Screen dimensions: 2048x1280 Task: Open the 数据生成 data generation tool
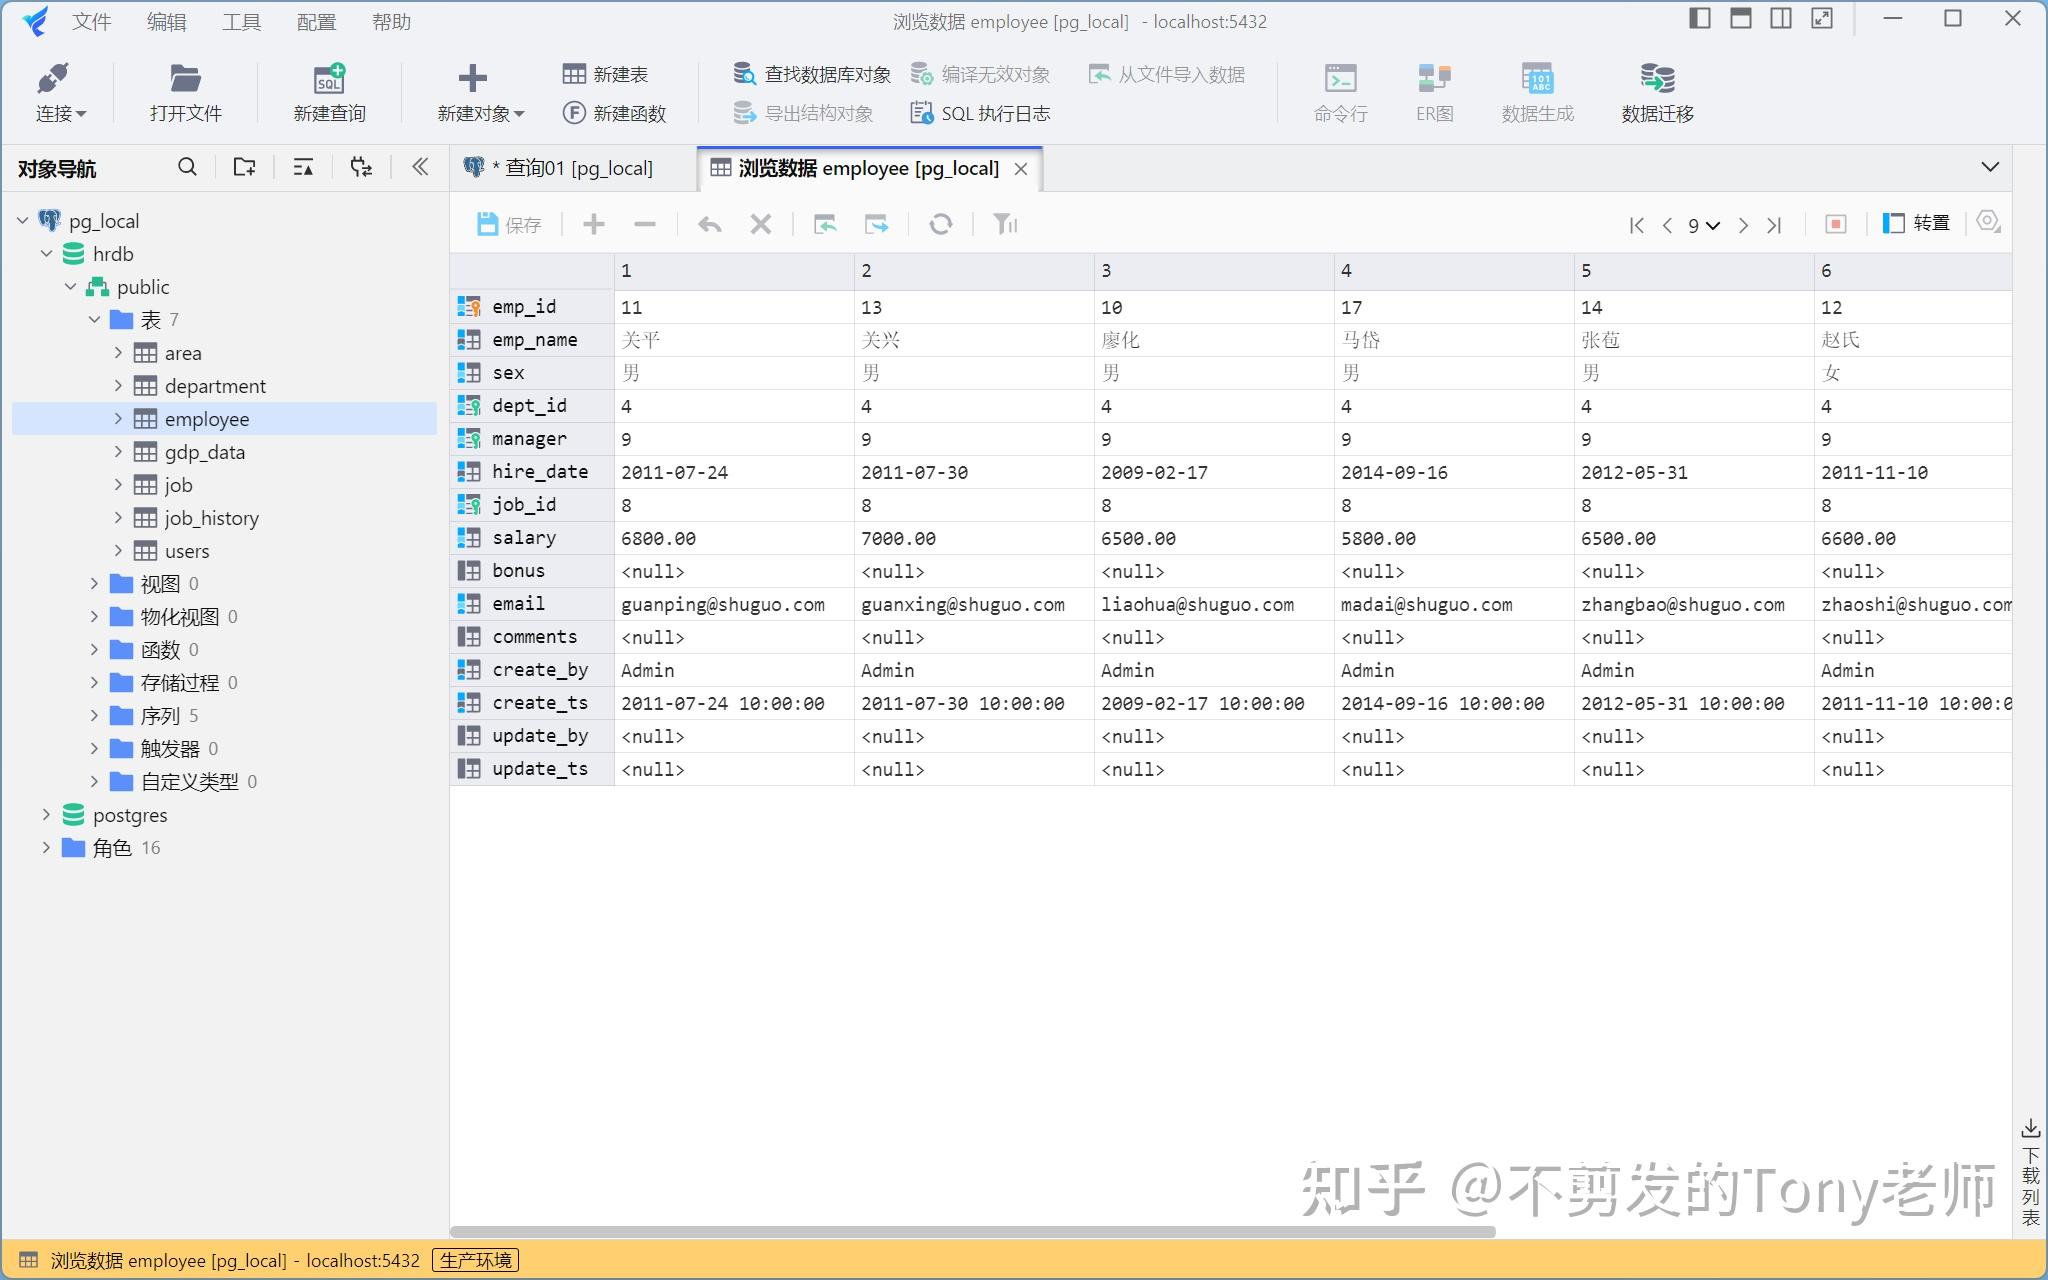coord(1537,90)
